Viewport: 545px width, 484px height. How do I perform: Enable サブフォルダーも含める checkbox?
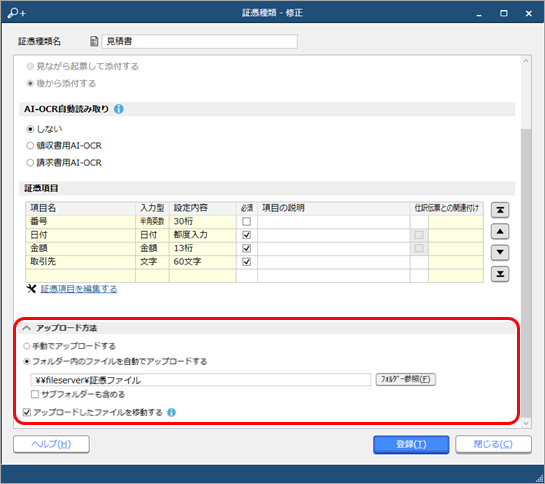(35, 394)
